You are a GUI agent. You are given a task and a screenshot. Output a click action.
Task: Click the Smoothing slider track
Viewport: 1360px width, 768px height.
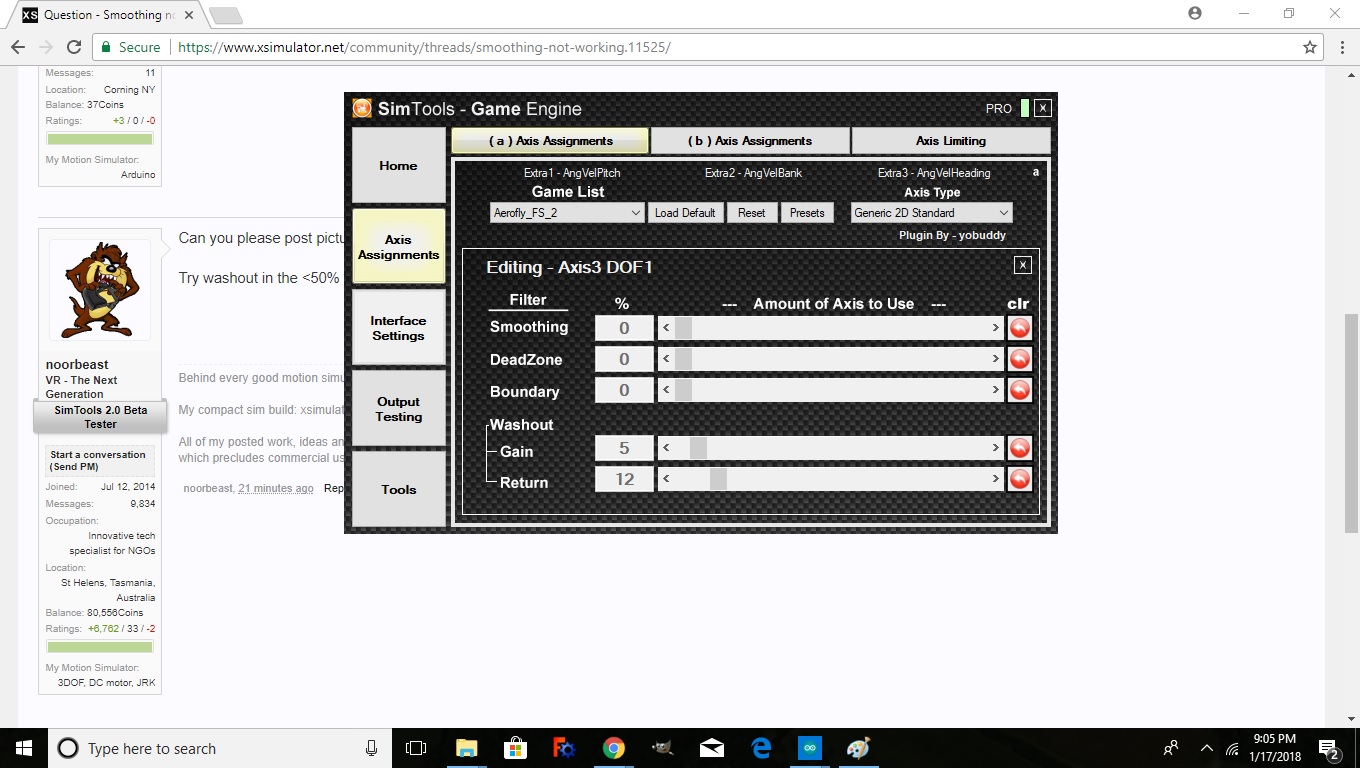[831, 327]
